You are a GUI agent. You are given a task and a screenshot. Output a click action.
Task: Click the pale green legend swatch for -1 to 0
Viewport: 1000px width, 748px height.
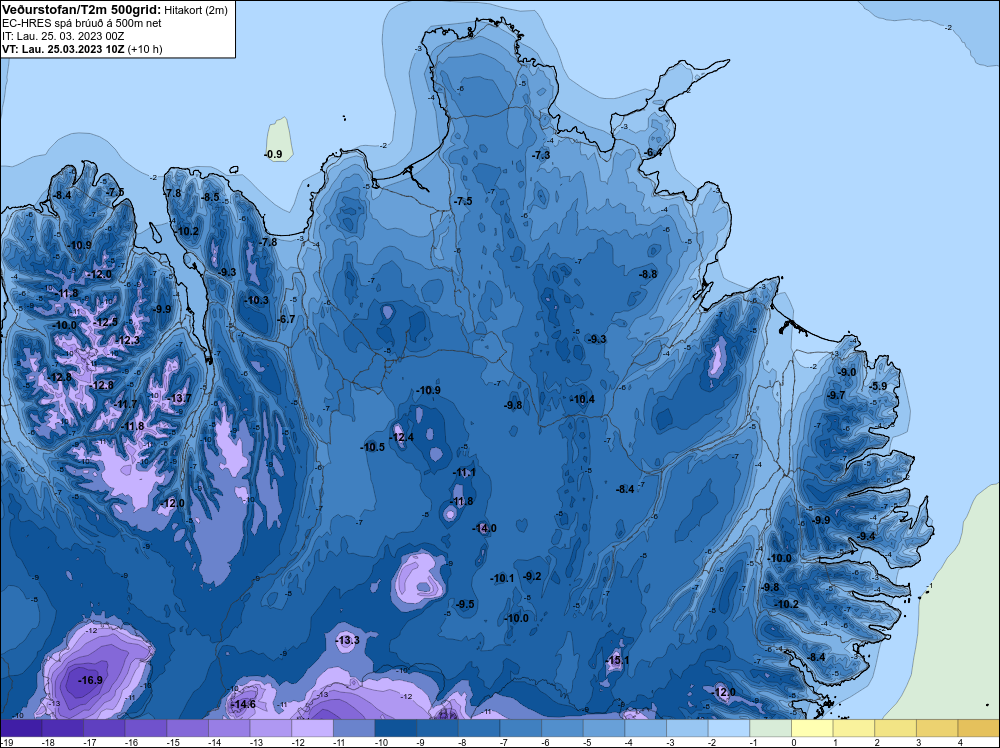point(770,728)
